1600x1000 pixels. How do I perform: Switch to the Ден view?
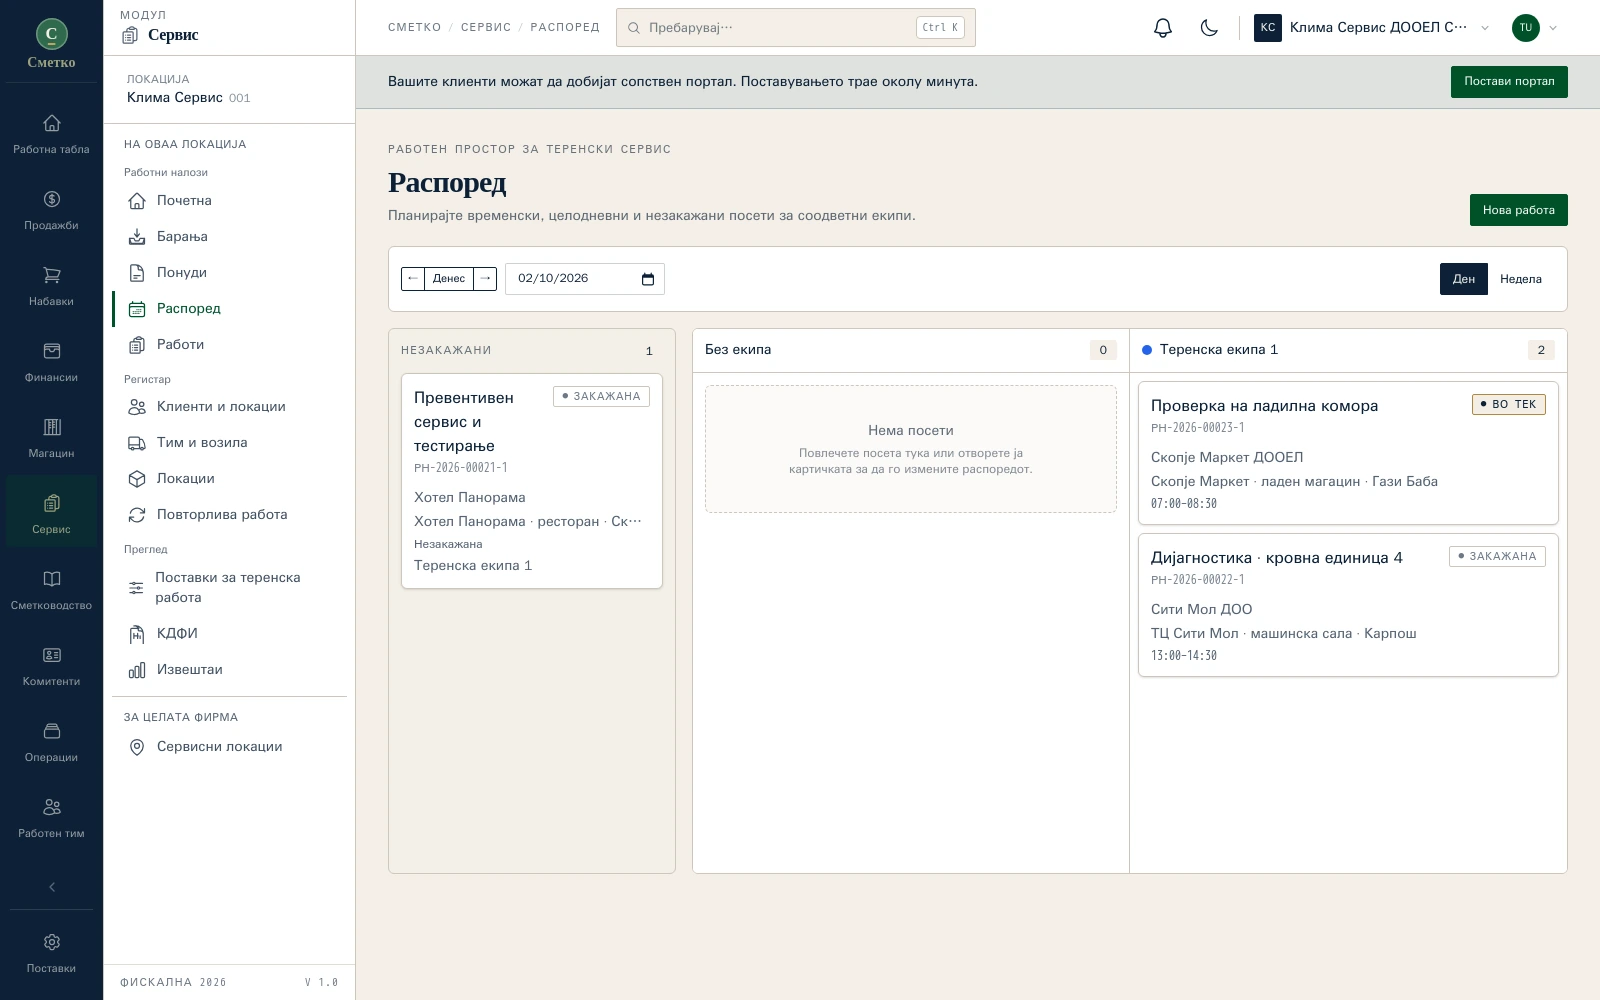1464,279
